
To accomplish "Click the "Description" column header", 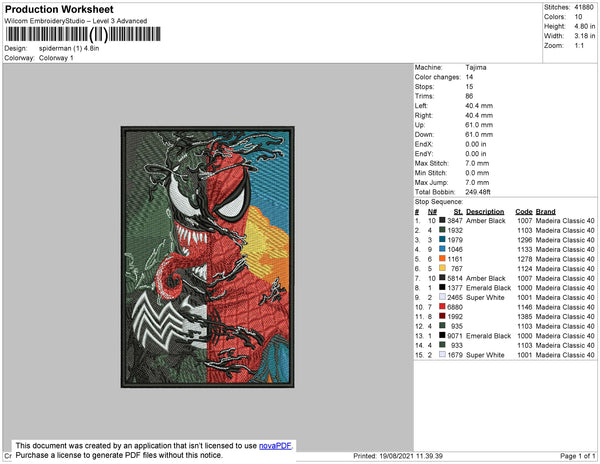I will pos(485,212).
